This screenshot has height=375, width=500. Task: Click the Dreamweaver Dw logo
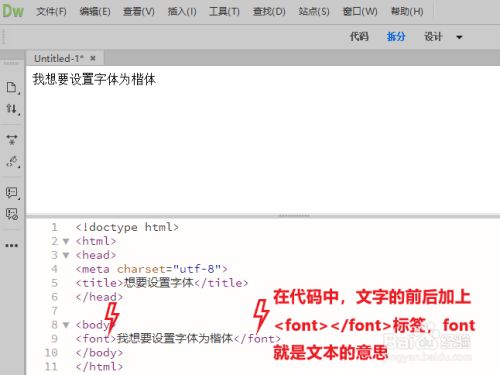(13, 11)
